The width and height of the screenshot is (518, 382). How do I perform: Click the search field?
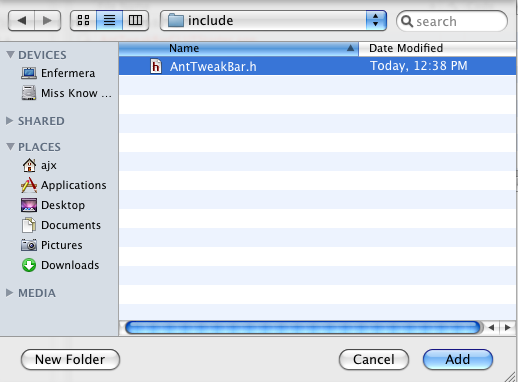click(452, 21)
